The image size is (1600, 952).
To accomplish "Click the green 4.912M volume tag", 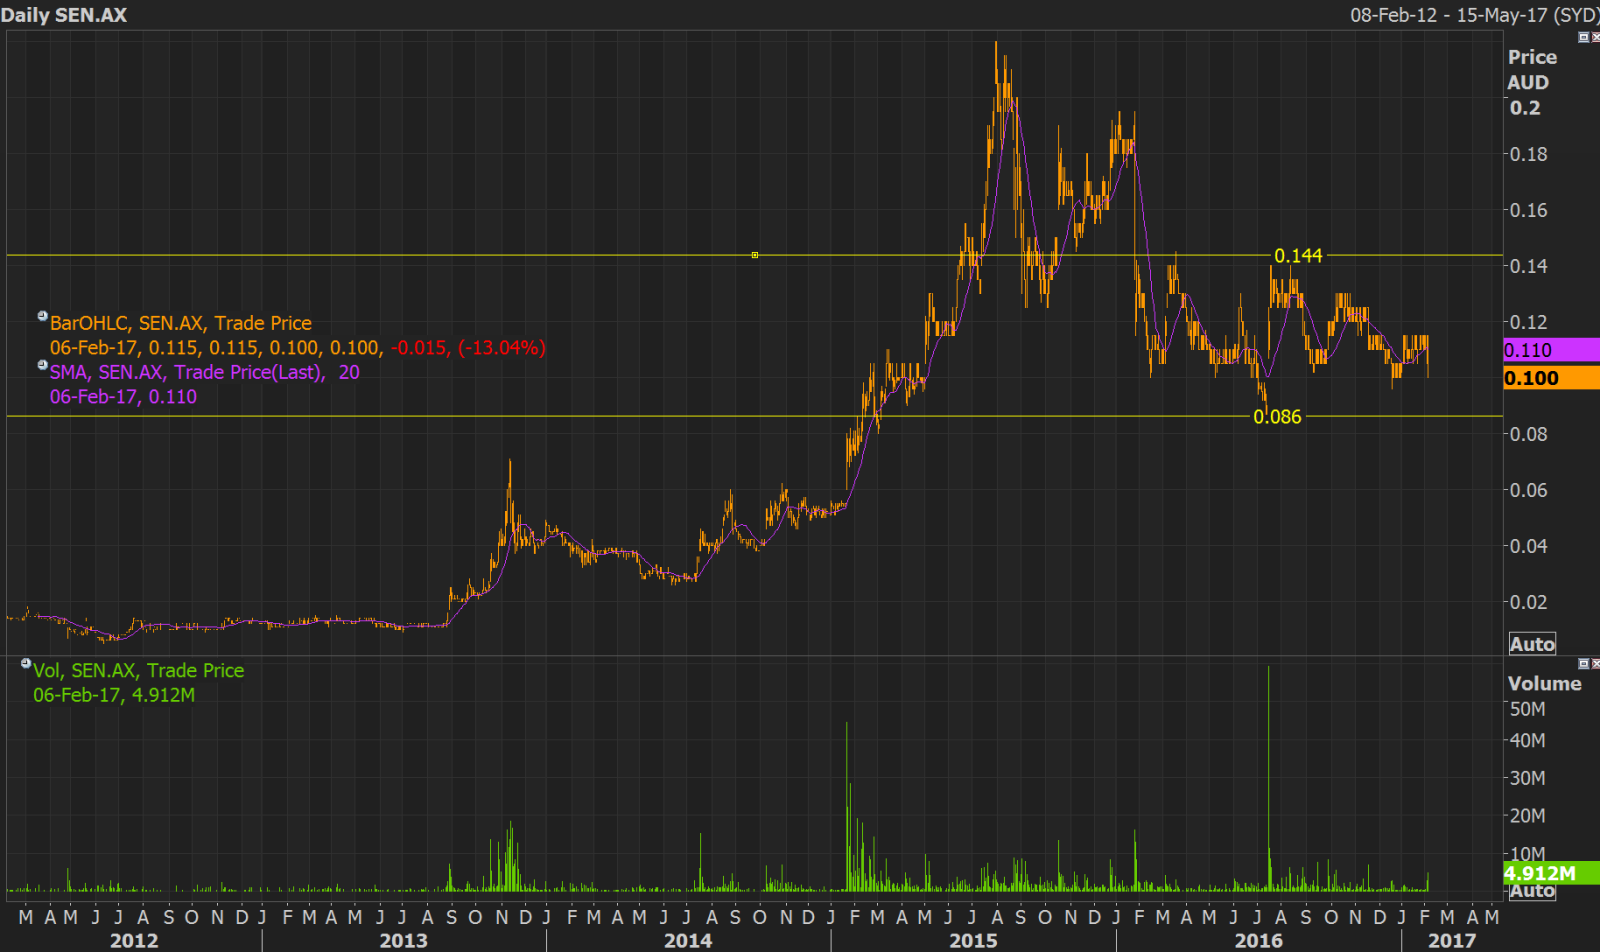I will pos(1551,873).
